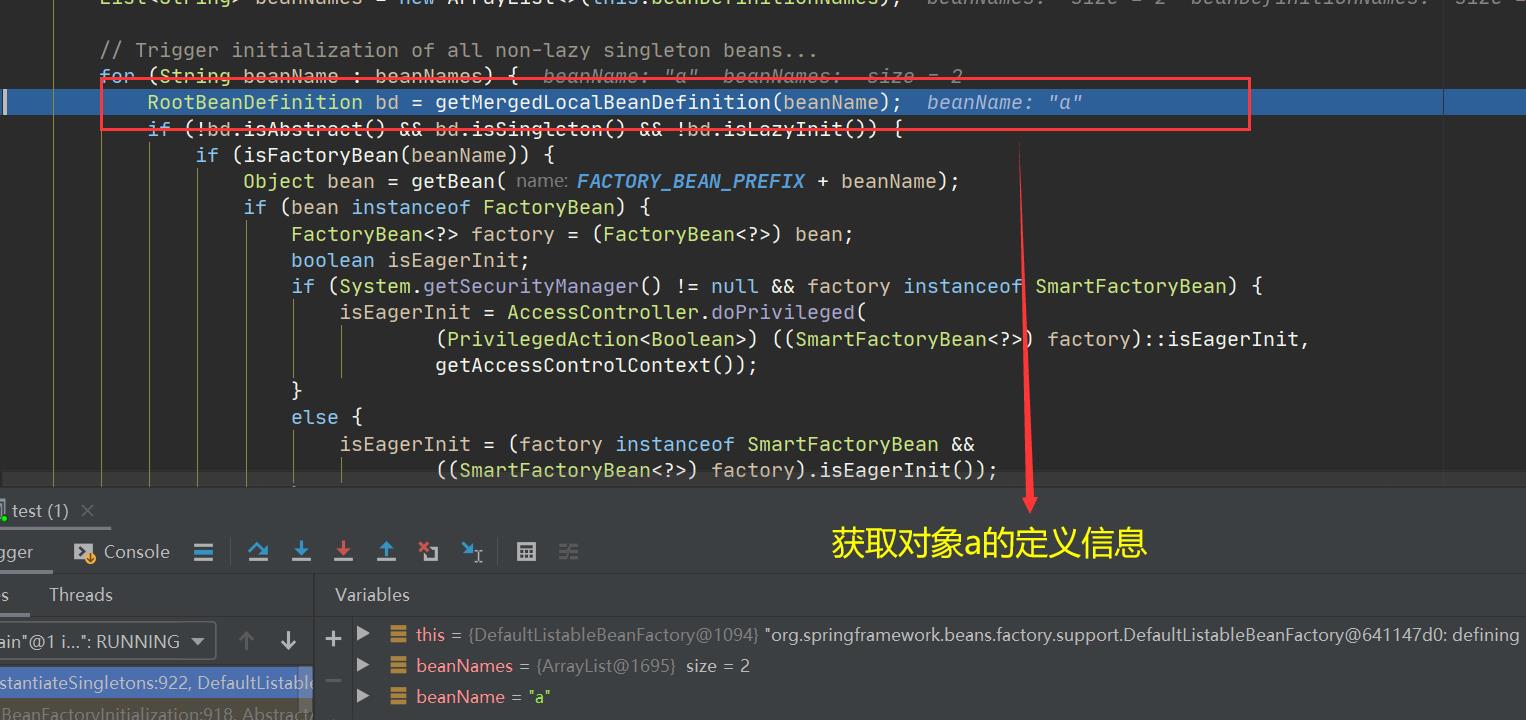
Task: Click FACTORY_BEAN_PREFIX constant in the code
Action: (x=691, y=181)
